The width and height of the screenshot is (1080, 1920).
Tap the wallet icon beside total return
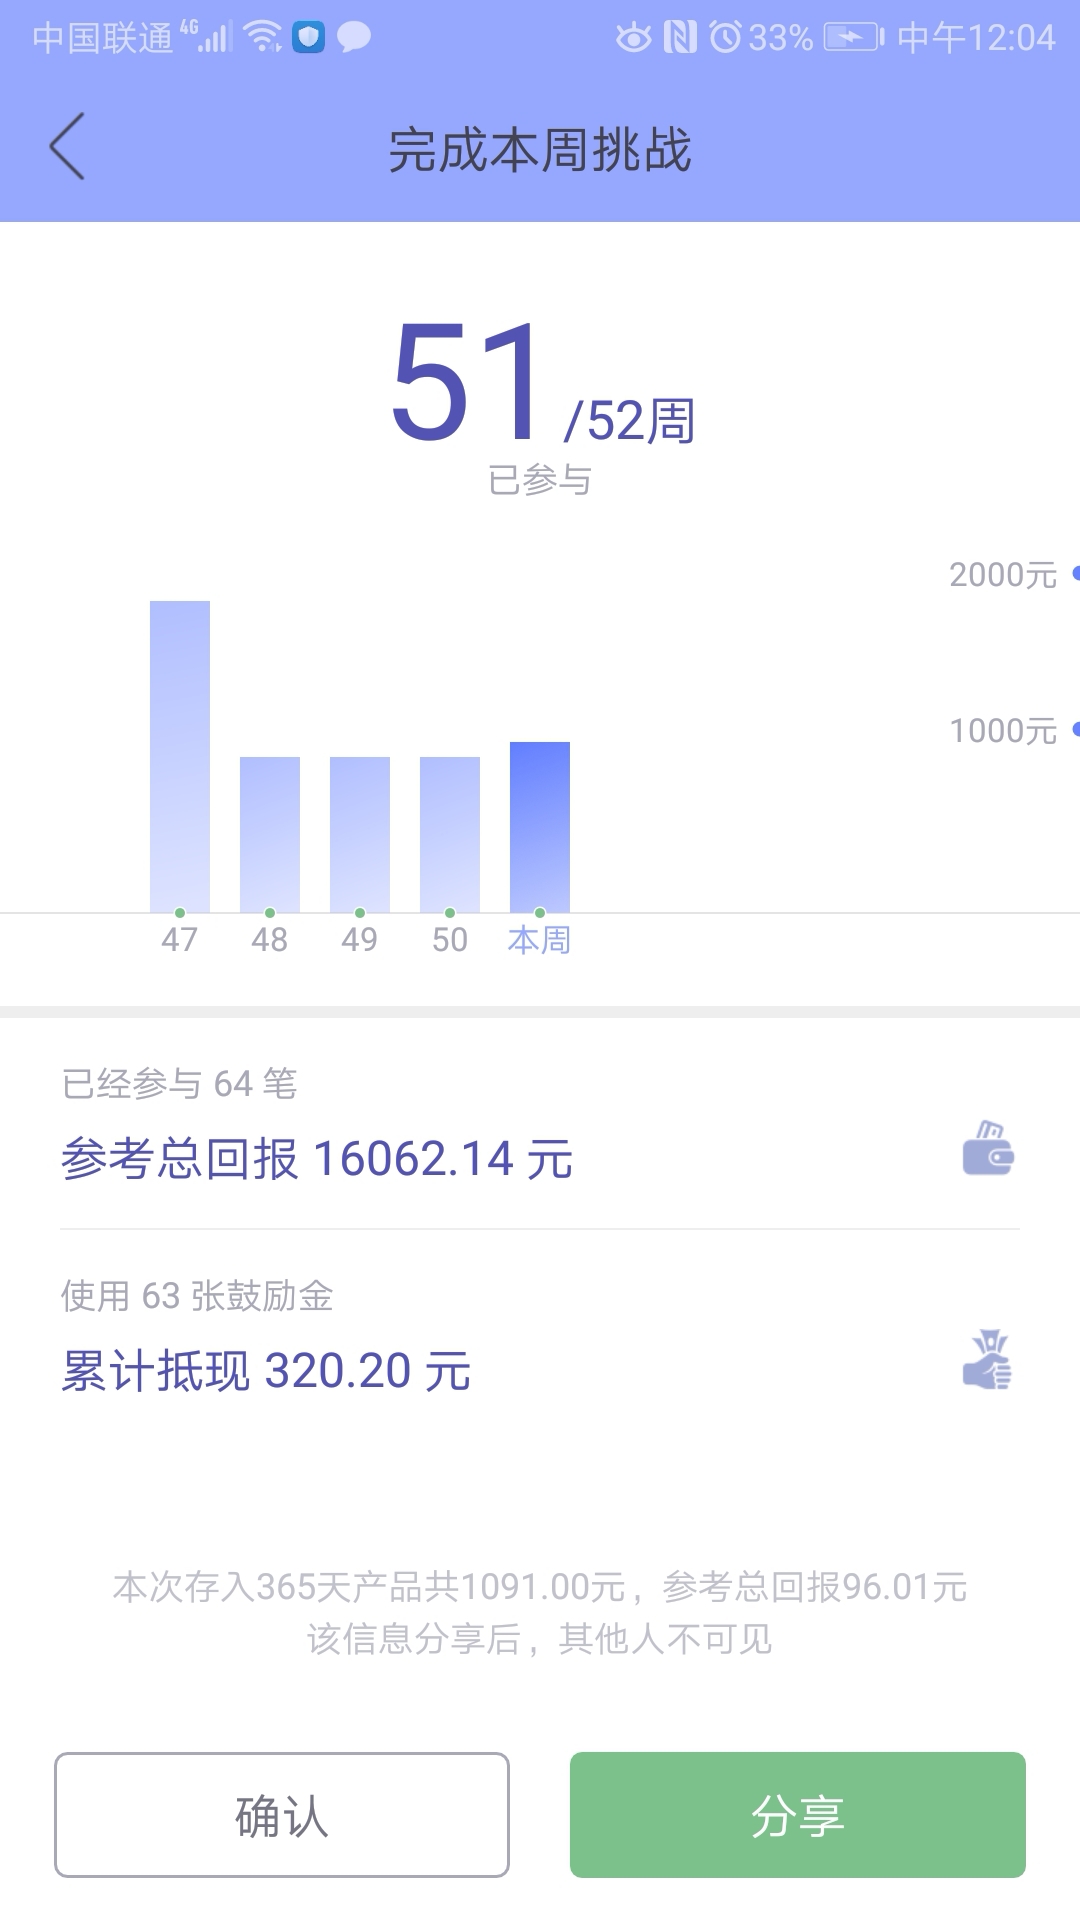point(988,1147)
